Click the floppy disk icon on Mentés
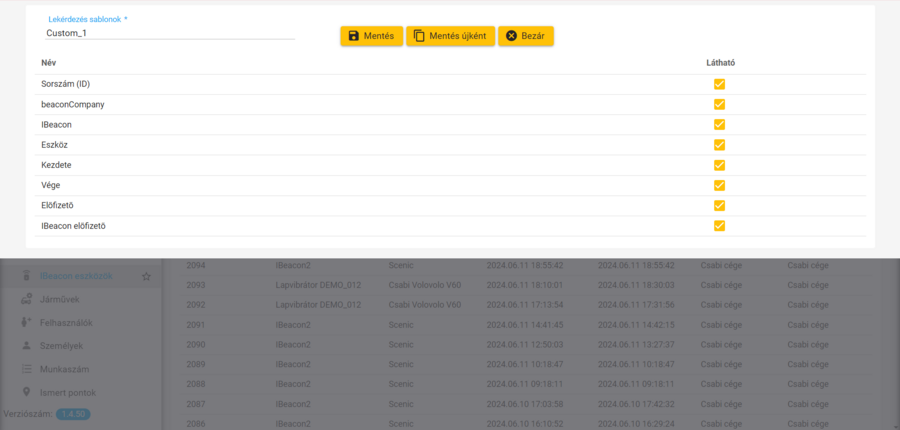Screen dimensions: 900x430 click(x=354, y=36)
